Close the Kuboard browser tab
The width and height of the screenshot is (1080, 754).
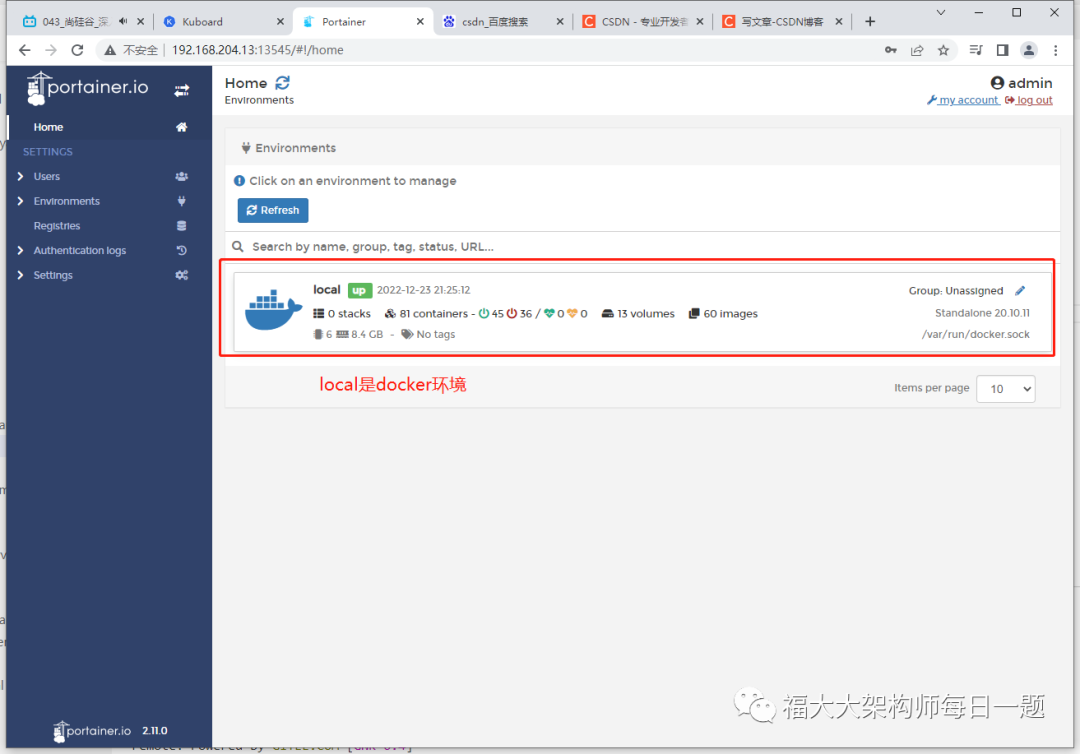(x=280, y=22)
